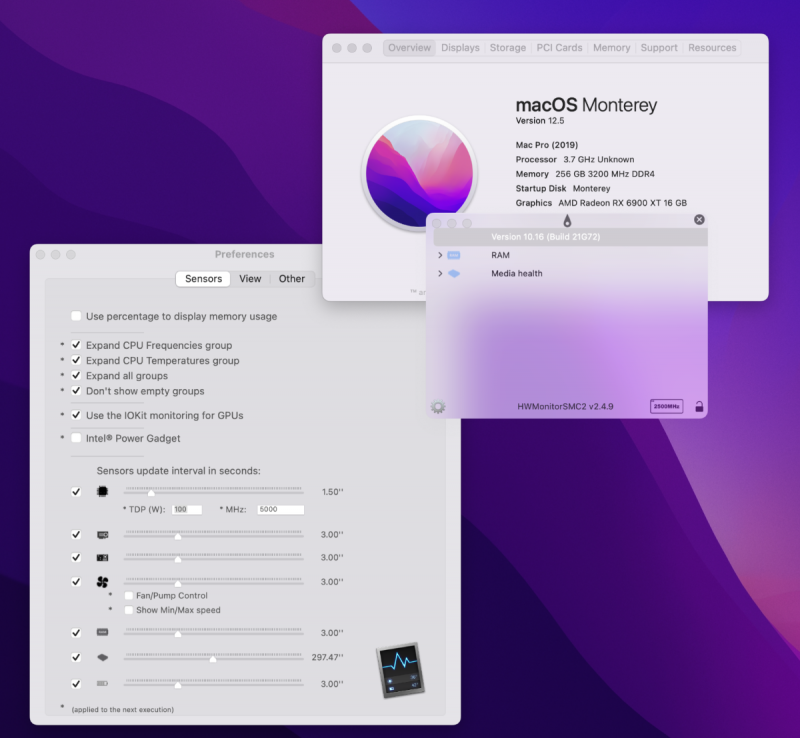
Task: Open the PCI Cards tab
Action: tap(559, 47)
